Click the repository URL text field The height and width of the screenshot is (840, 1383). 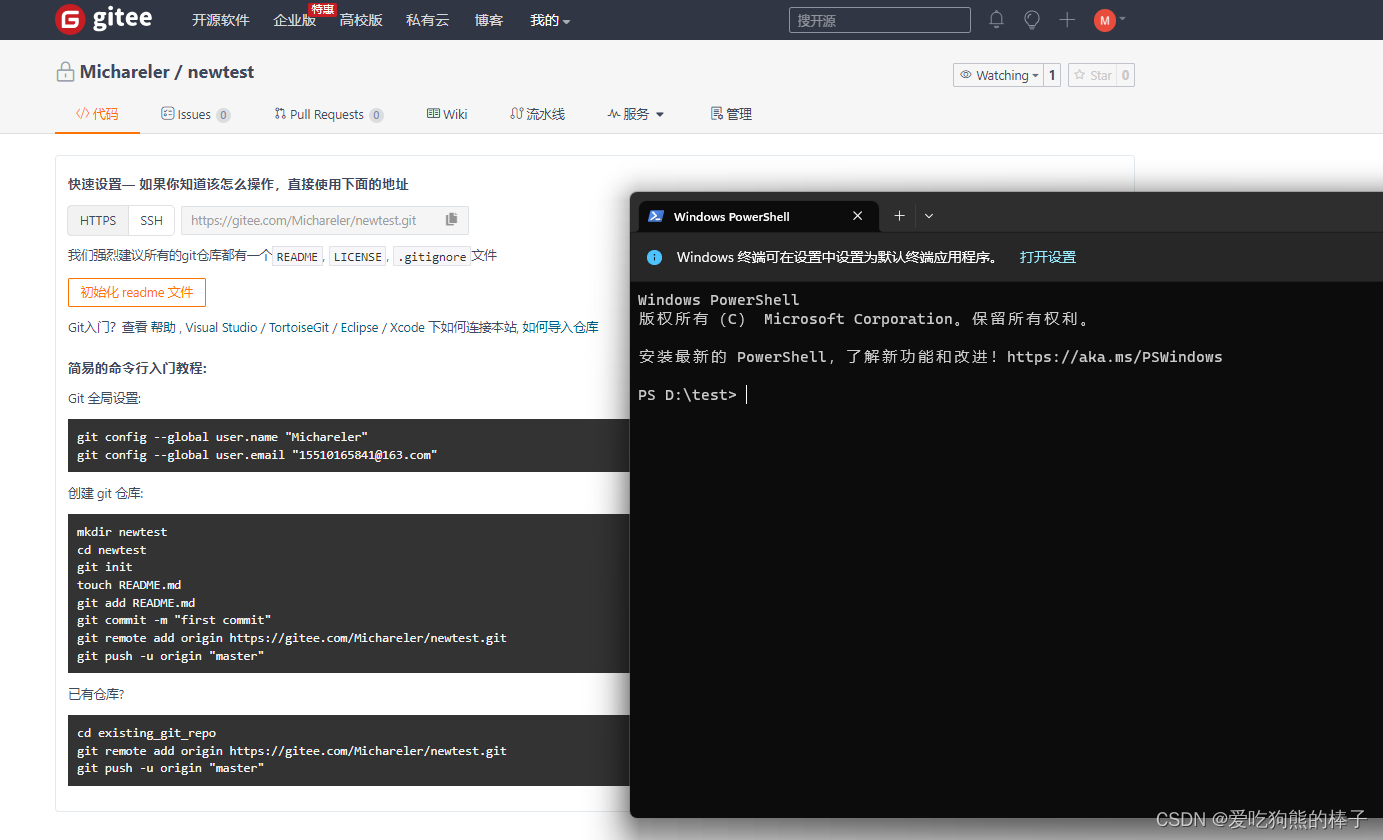pyautogui.click(x=312, y=220)
